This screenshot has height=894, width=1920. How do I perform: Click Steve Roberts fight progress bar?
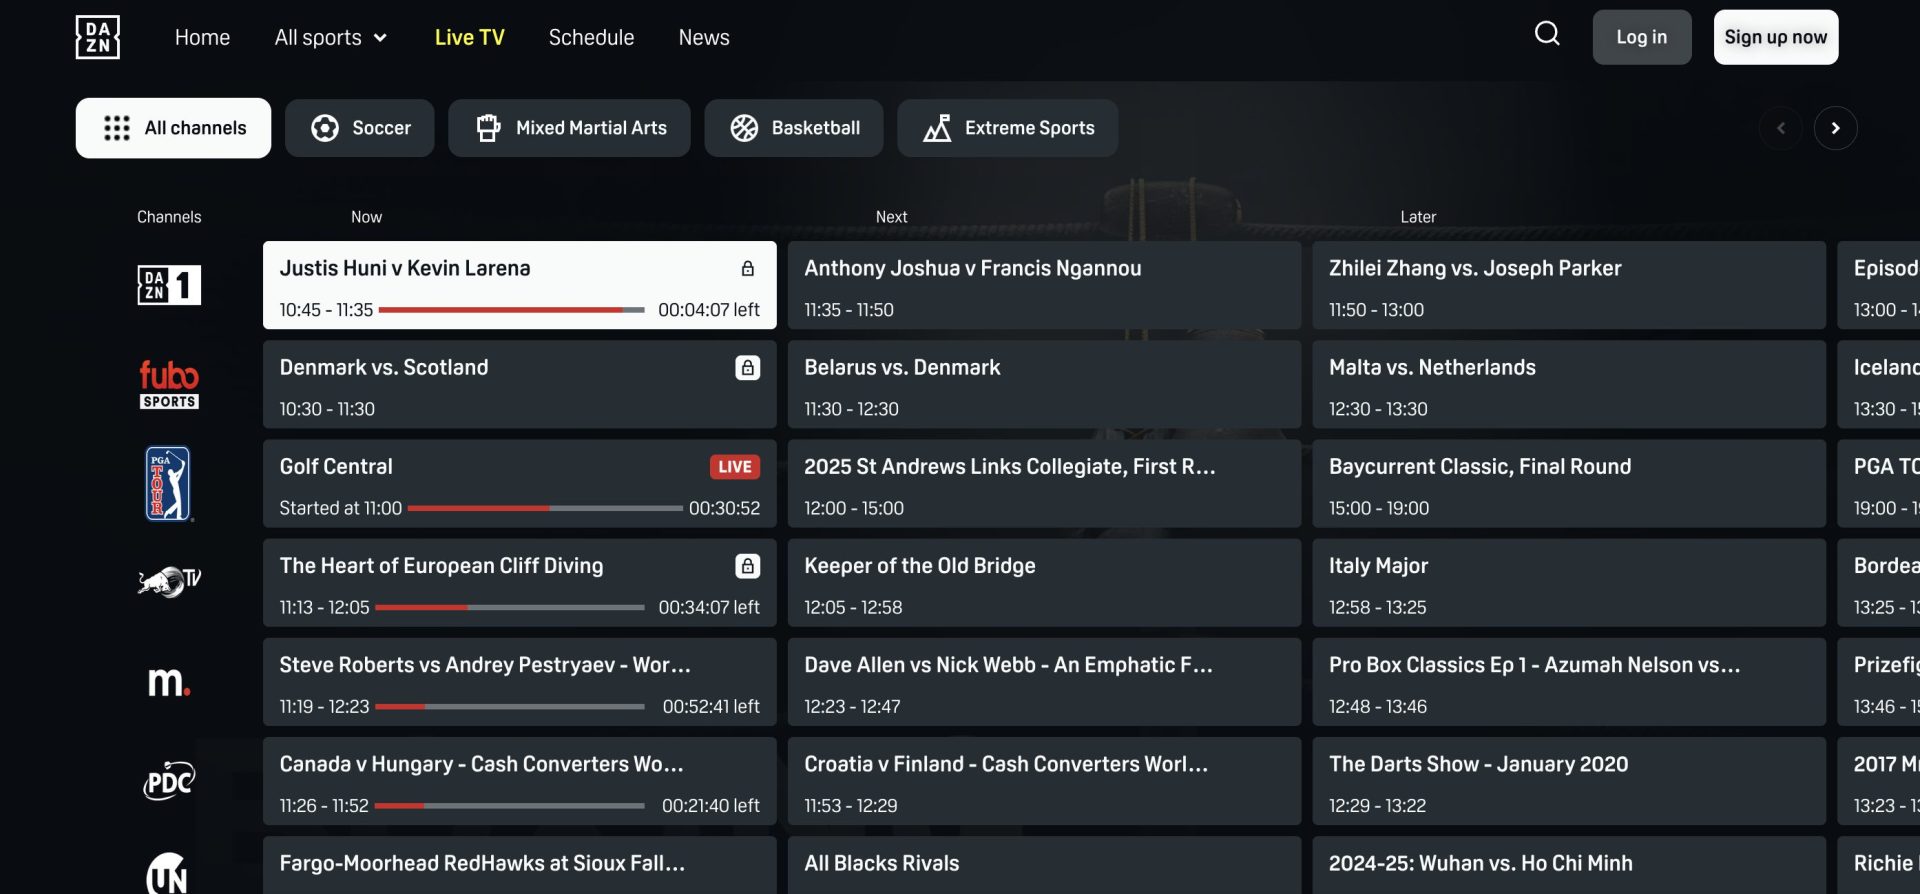(510, 706)
